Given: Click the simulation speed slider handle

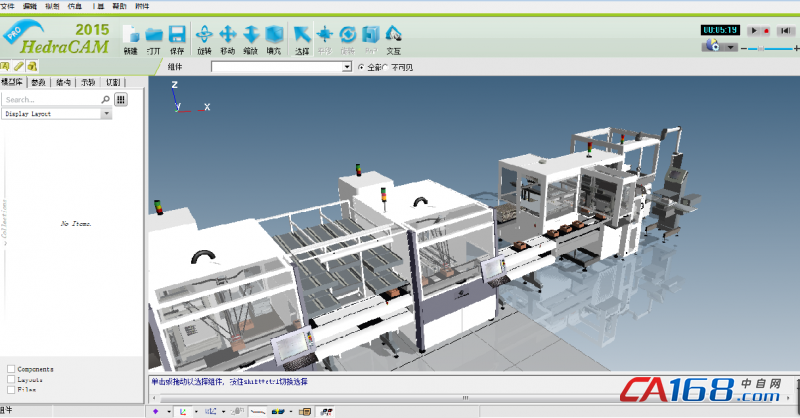Looking at the screenshot, I should coord(761,48).
